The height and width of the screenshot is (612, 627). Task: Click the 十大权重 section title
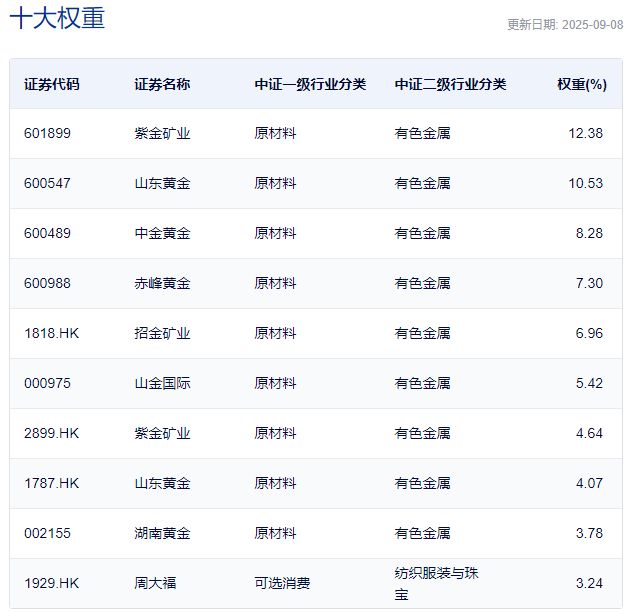[57, 19]
